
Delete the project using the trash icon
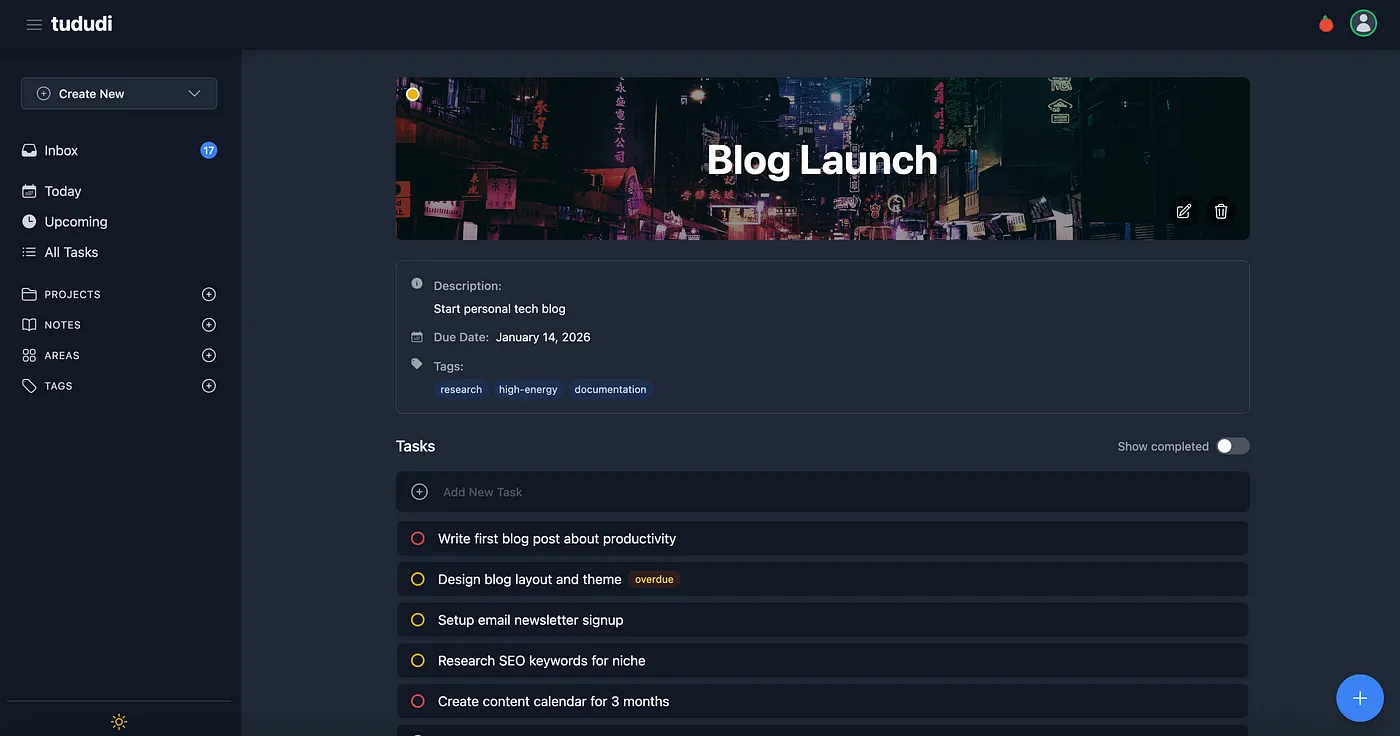click(x=1221, y=211)
